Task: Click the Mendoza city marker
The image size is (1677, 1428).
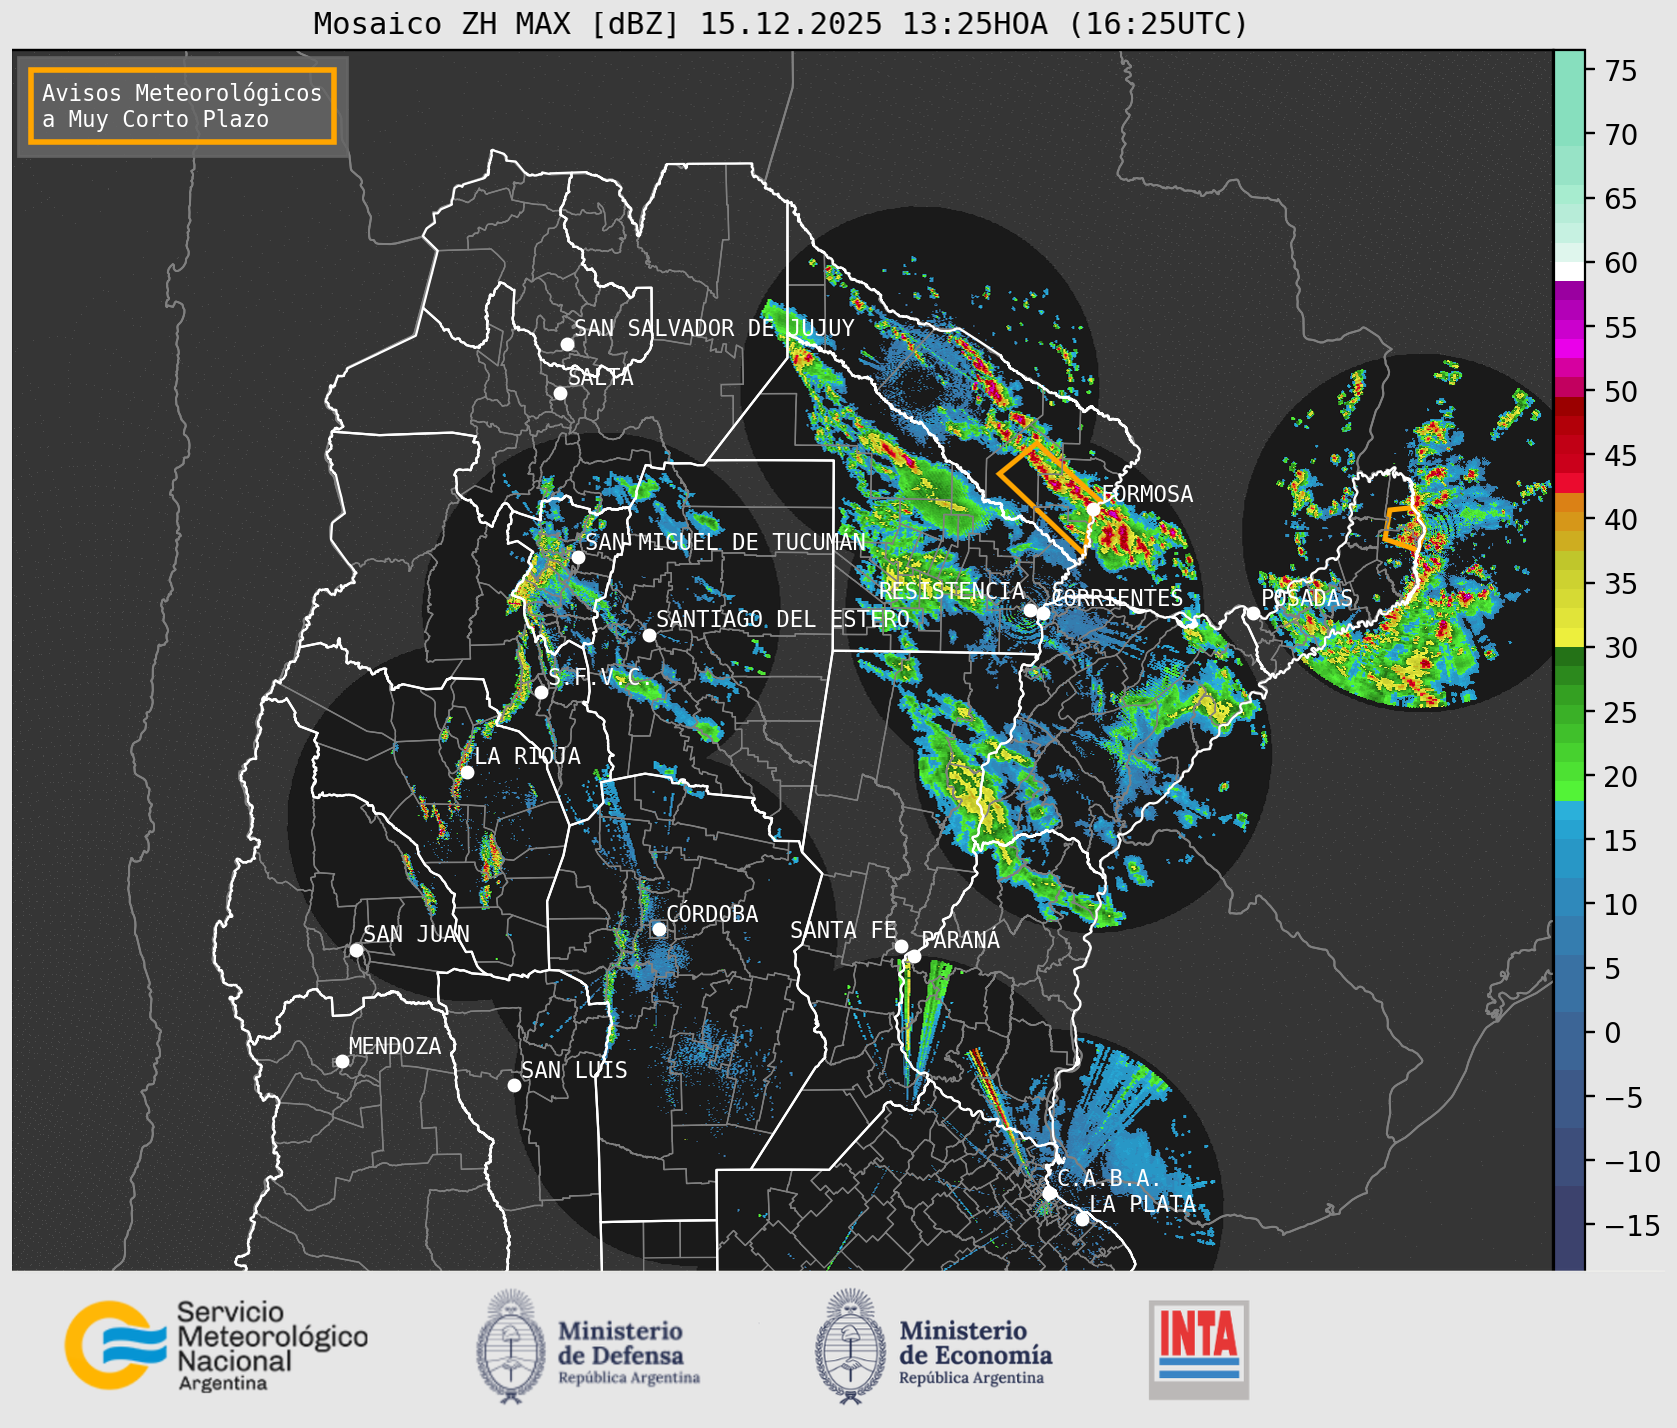Action: pyautogui.click(x=342, y=1061)
